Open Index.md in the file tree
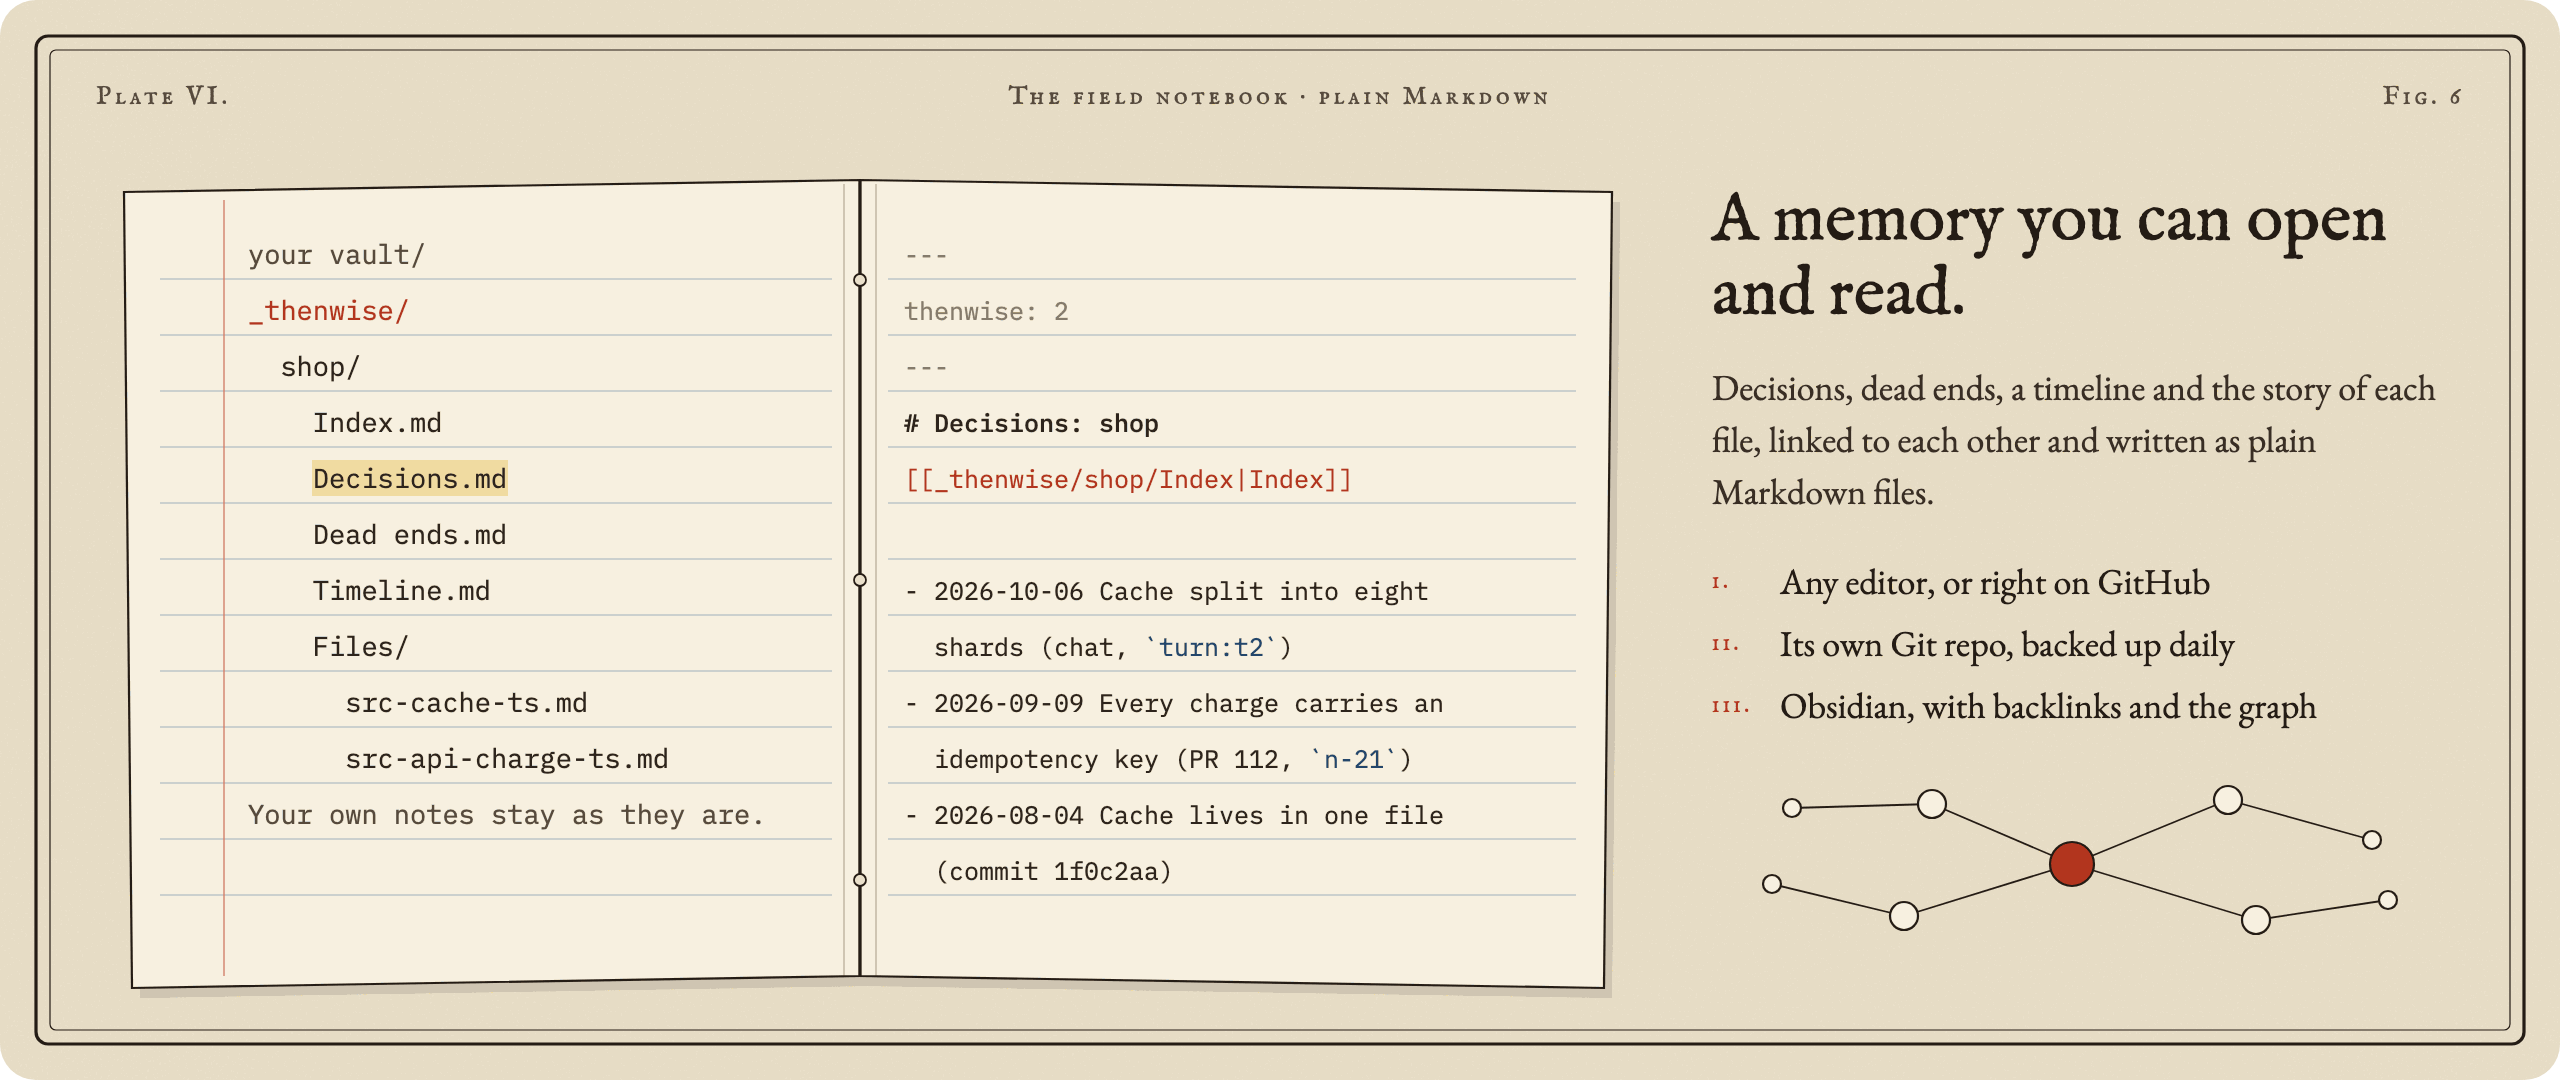This screenshot has width=2560, height=1080. click(377, 423)
